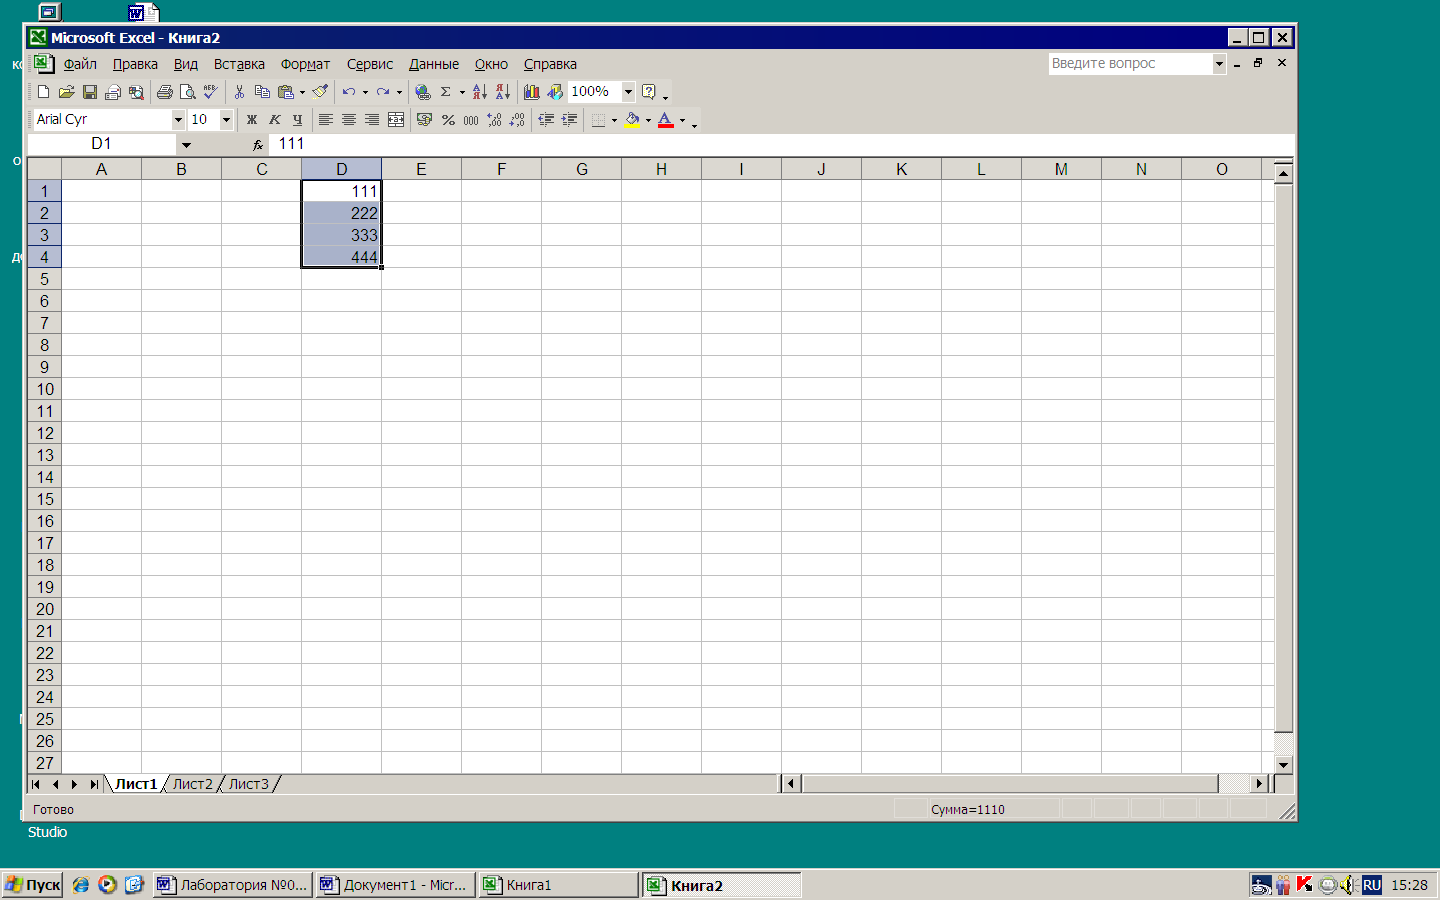Open the Данные menu

(434, 64)
